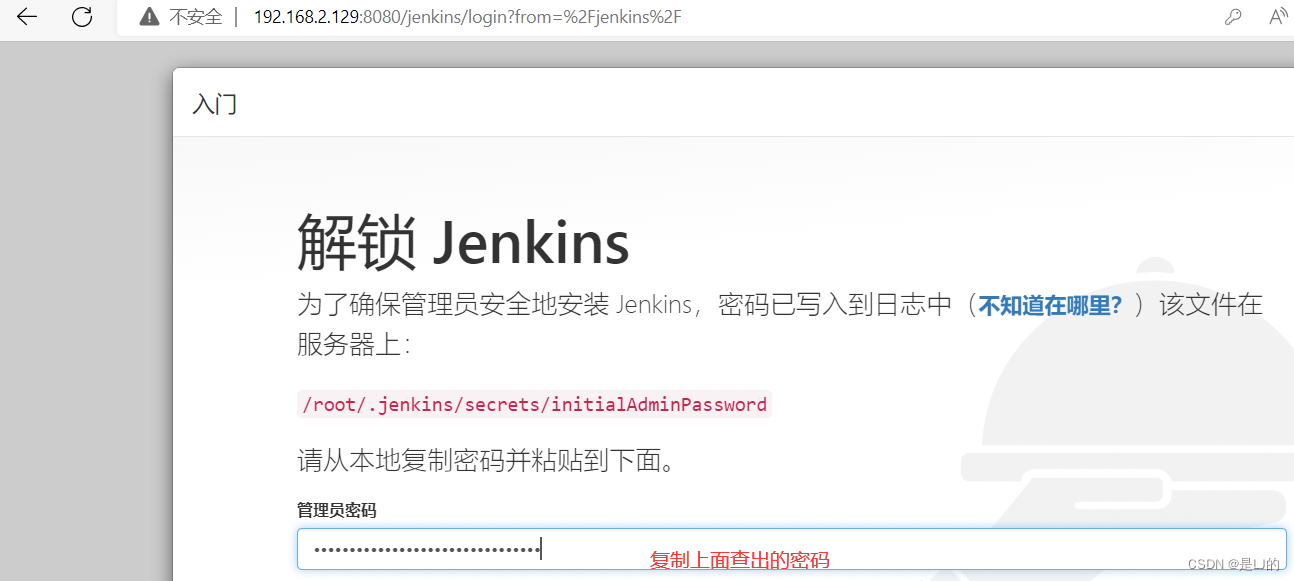Click the browser back arrow

27,17
